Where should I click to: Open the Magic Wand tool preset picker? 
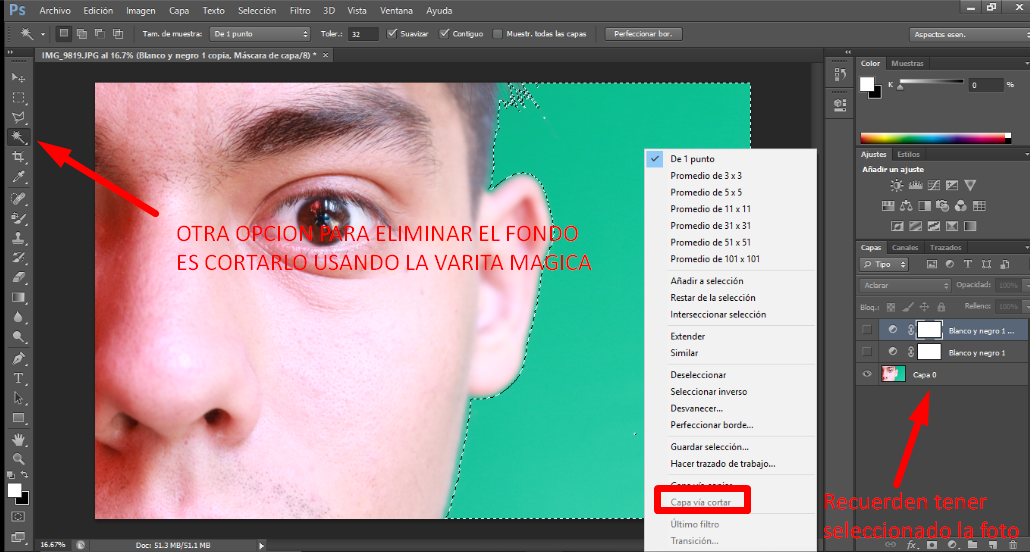(x=43, y=34)
